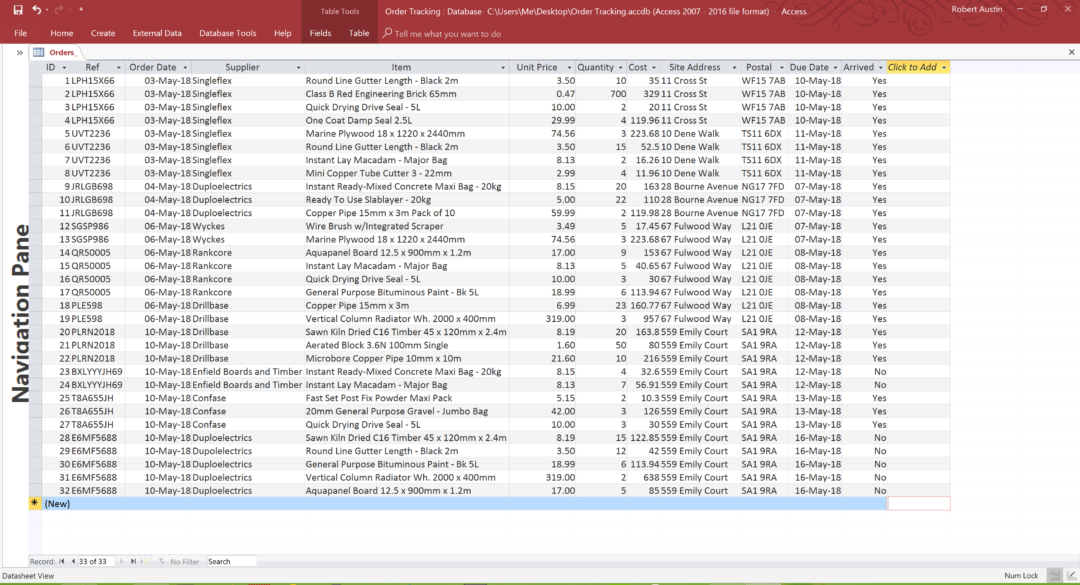The width and height of the screenshot is (1080, 585).
Task: Click the Redo arrow in the quick access toolbar
Action: 59,10
